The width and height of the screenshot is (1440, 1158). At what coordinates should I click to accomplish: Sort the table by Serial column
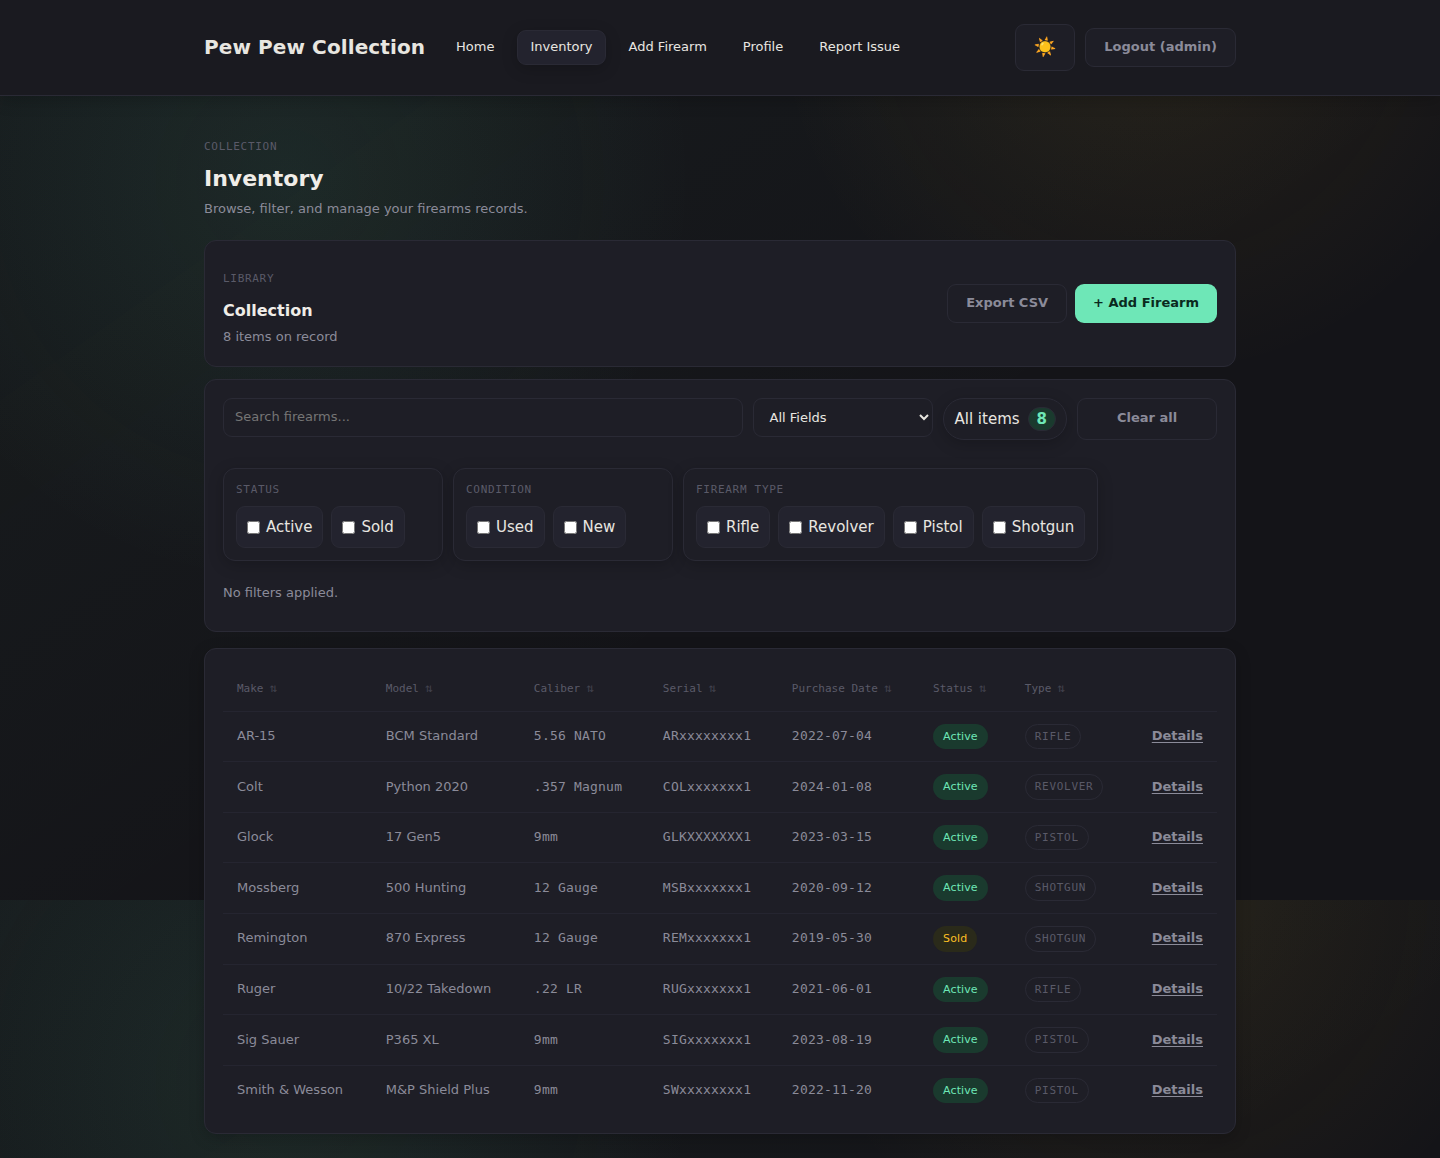(x=688, y=688)
